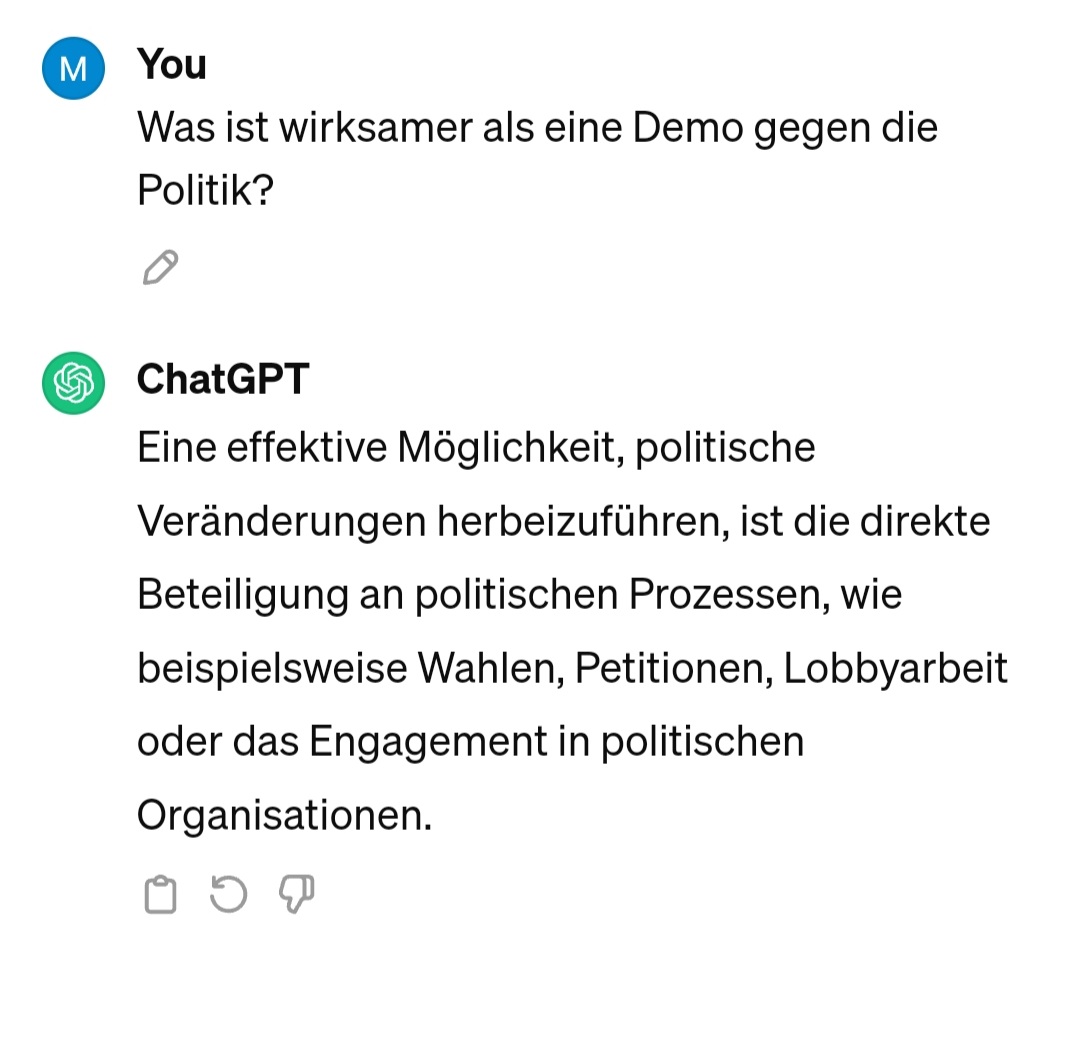Viewport: 1080px width, 1054px height.
Task: Click the blue M user avatar
Action: pos(73,68)
